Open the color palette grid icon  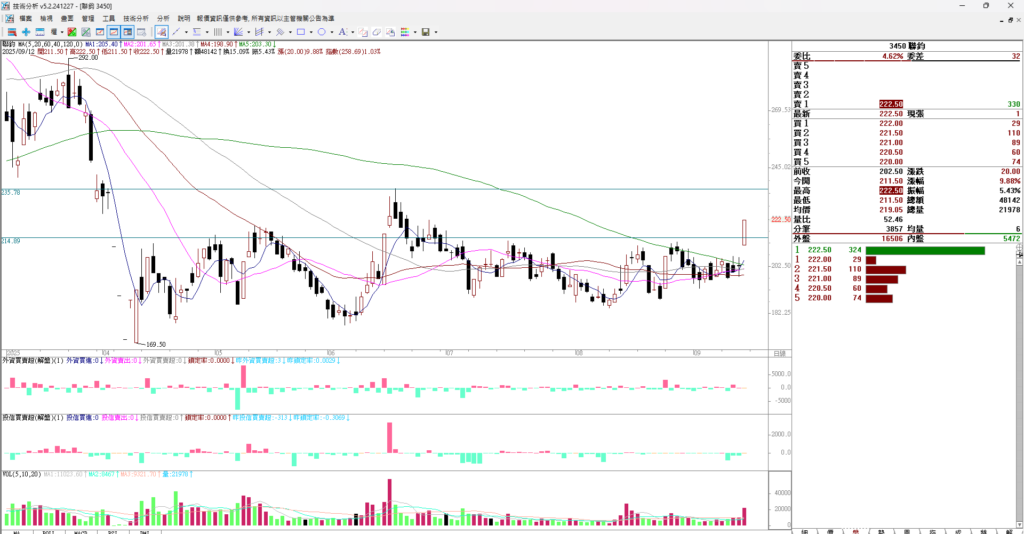pyautogui.click(x=405, y=31)
